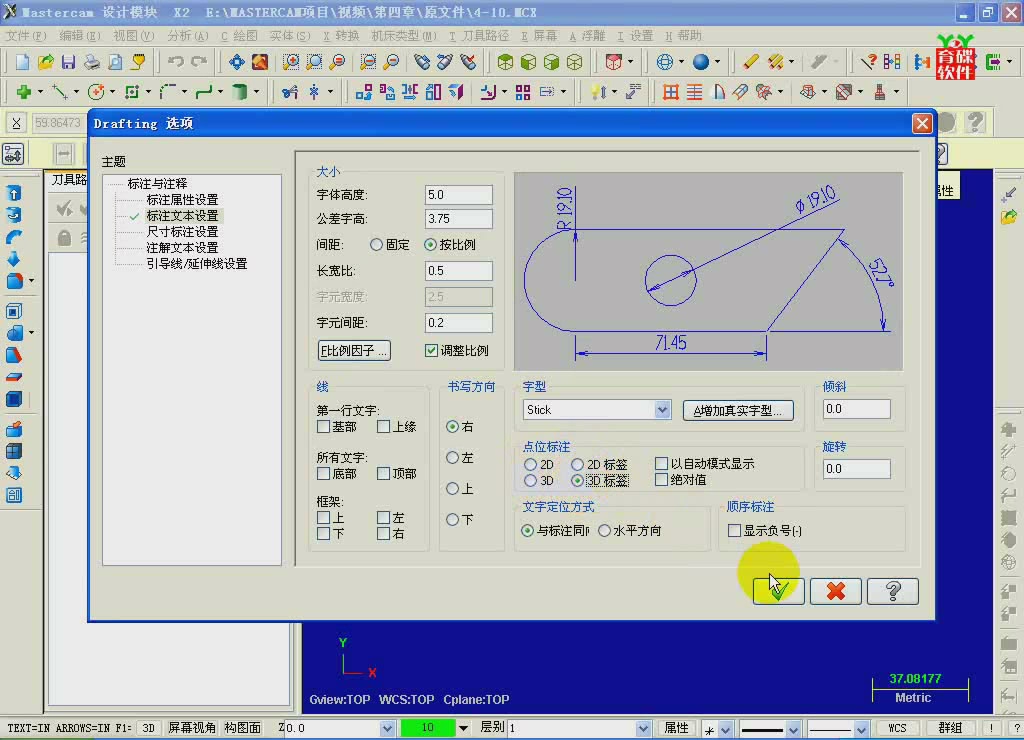
Task: Click the Create line icon
Action: [x=59, y=92]
